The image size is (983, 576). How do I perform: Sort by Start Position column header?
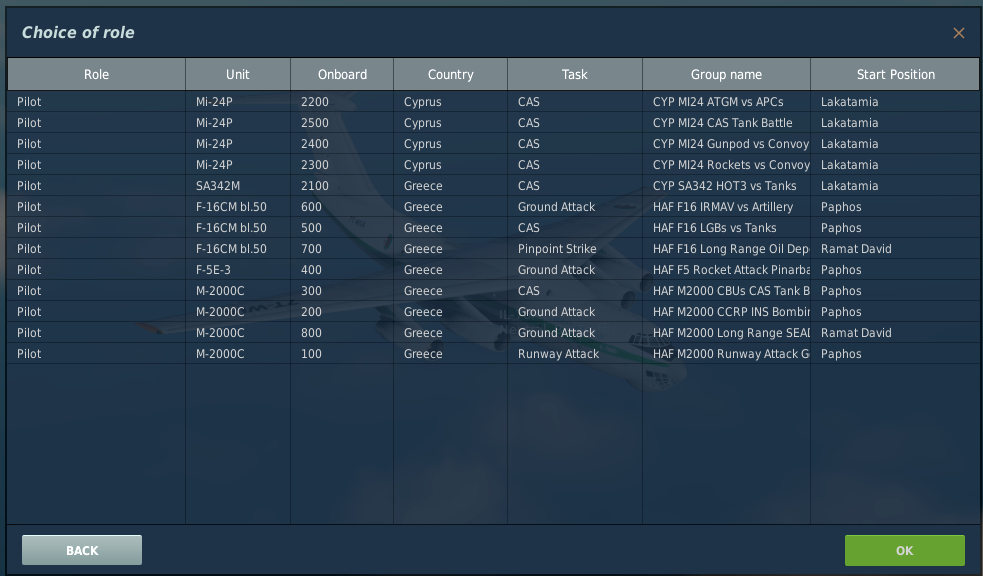(895, 74)
